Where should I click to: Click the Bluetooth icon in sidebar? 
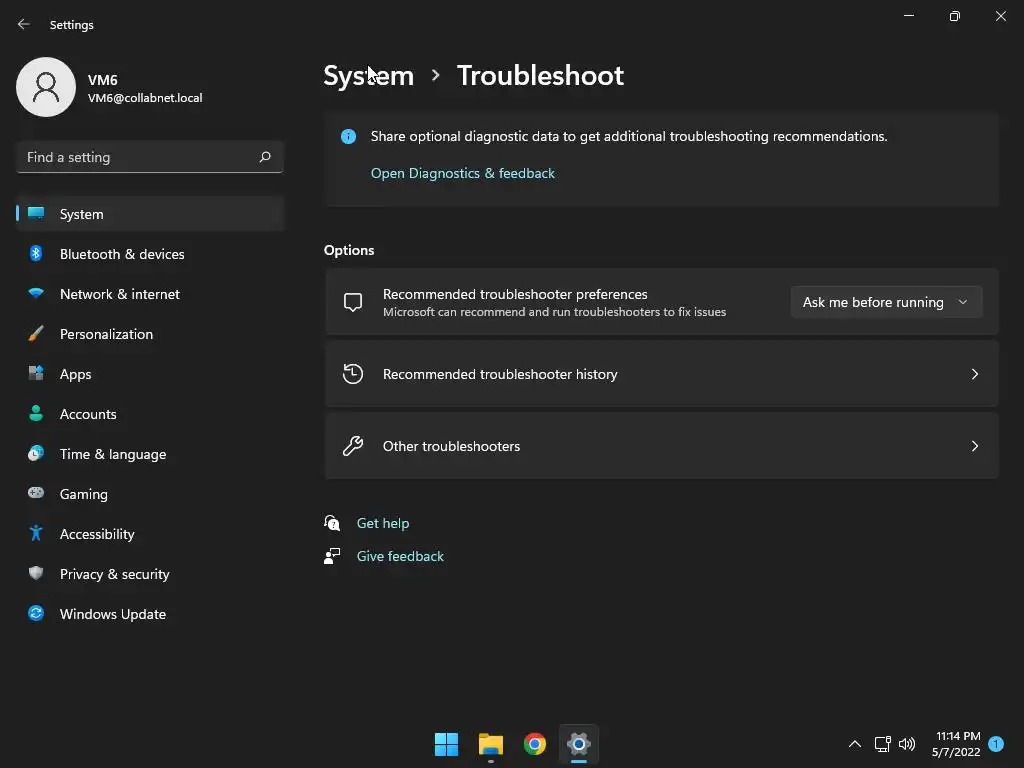coord(36,253)
